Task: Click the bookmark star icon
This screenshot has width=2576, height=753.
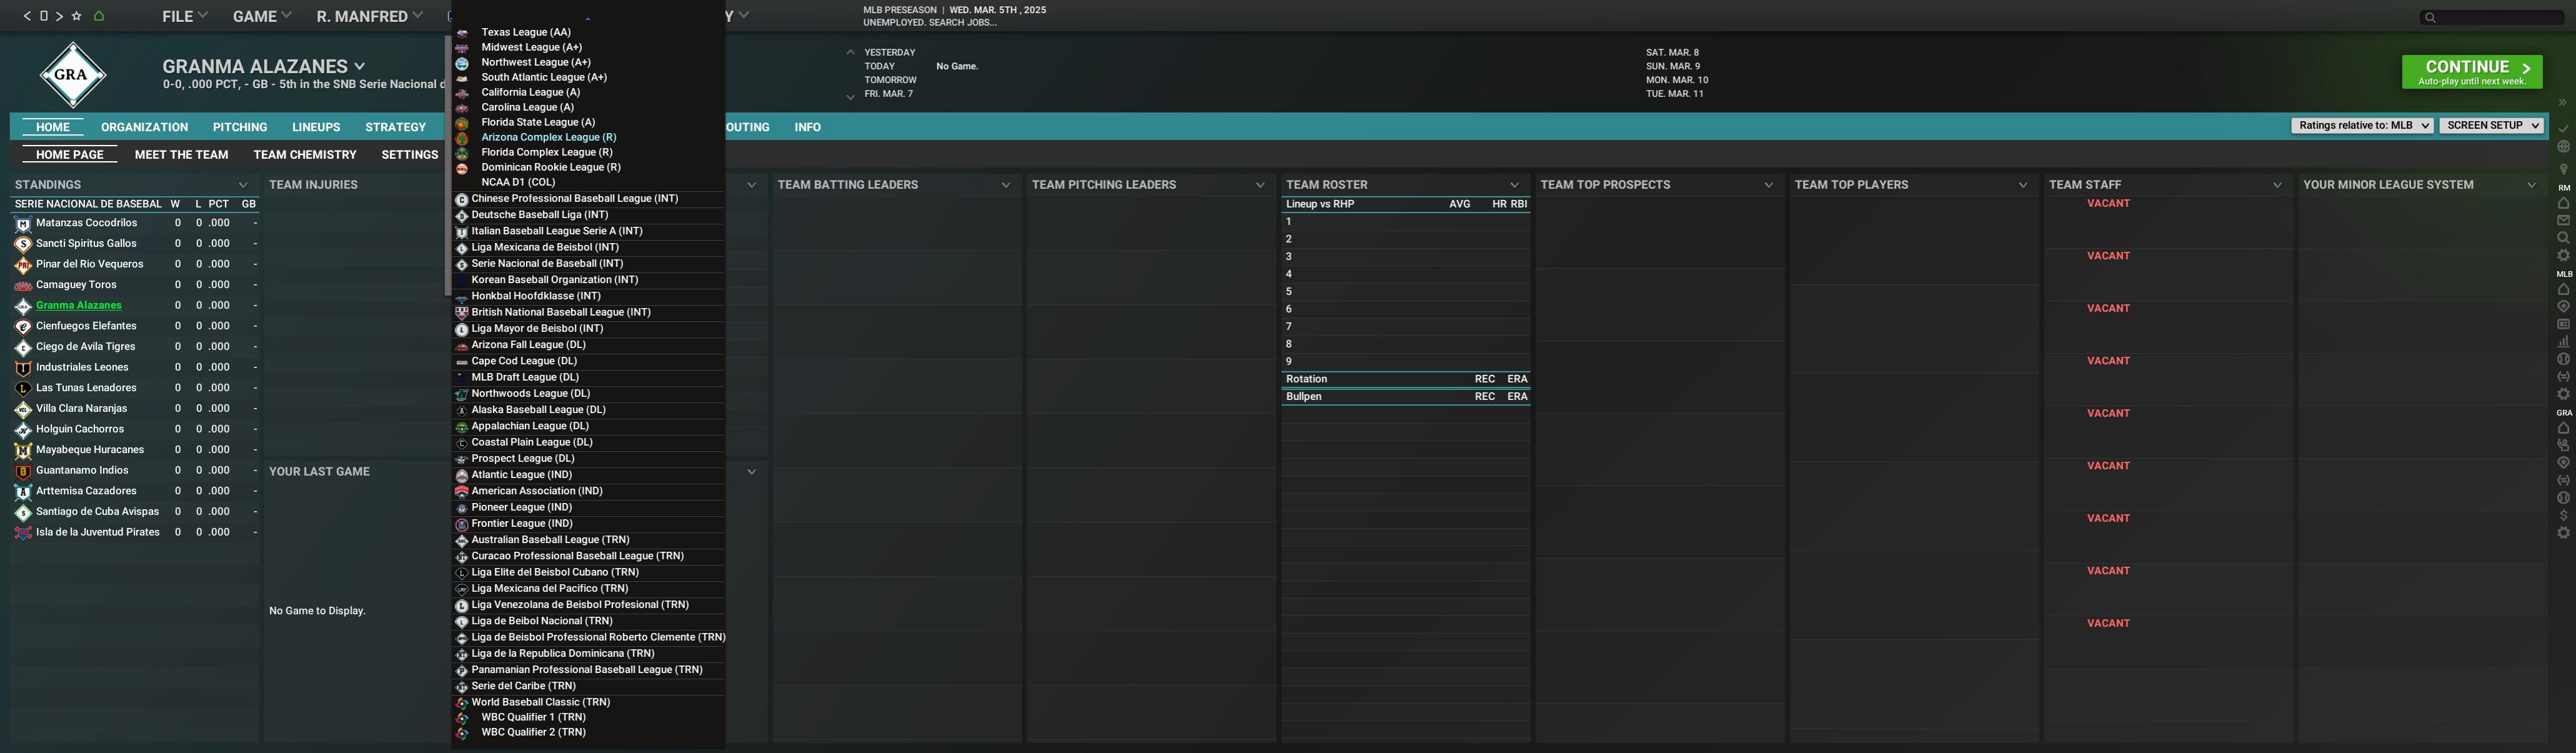Action: coord(77,16)
